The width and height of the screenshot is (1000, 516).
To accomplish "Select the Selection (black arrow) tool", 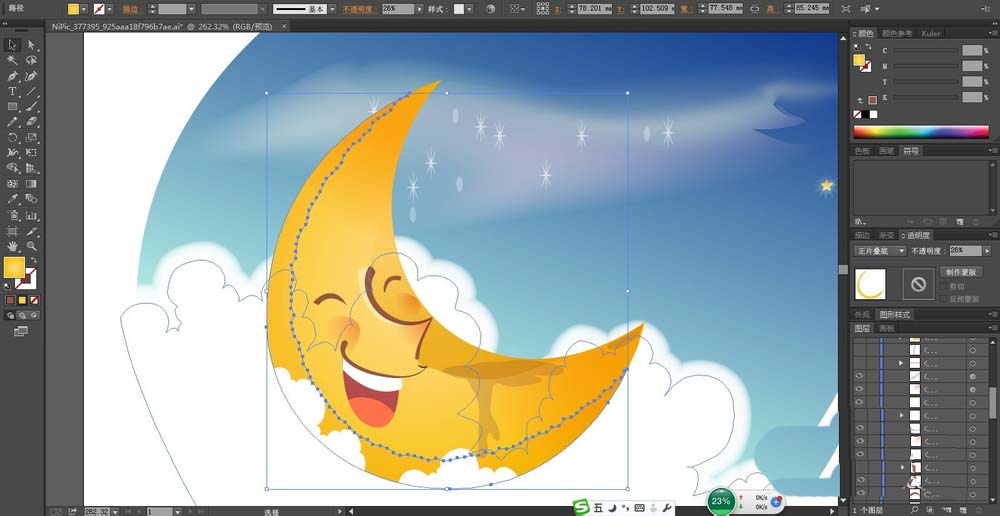I will 12,45.
